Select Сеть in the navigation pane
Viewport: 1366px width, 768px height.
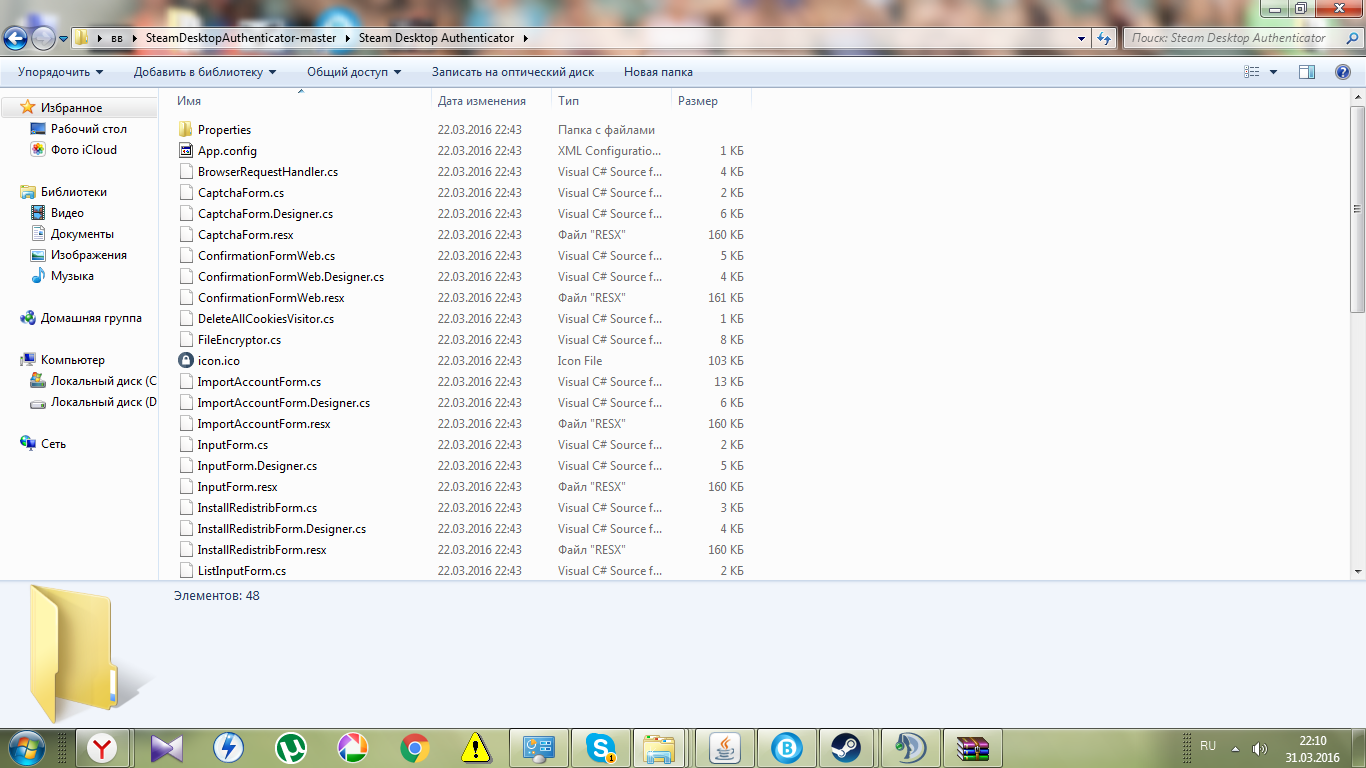[53, 444]
